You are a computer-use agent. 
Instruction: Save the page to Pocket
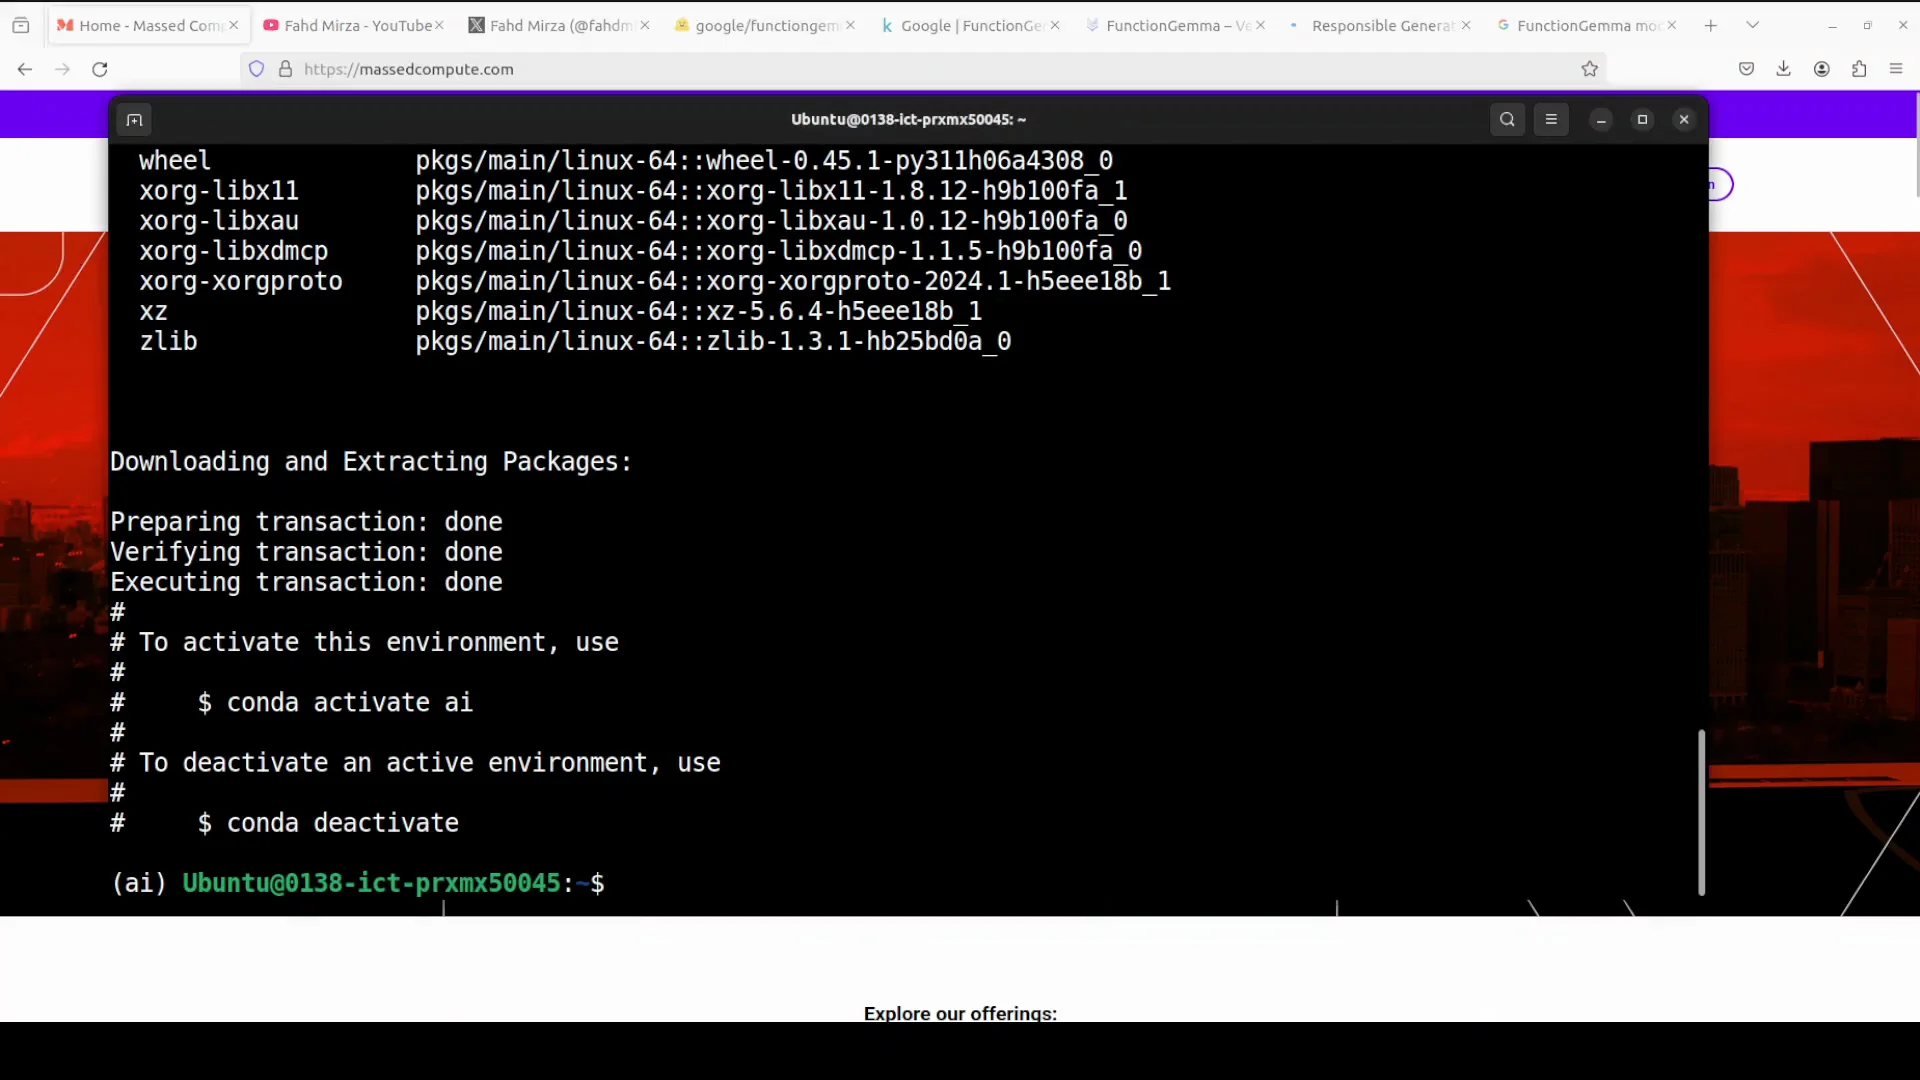[1746, 69]
